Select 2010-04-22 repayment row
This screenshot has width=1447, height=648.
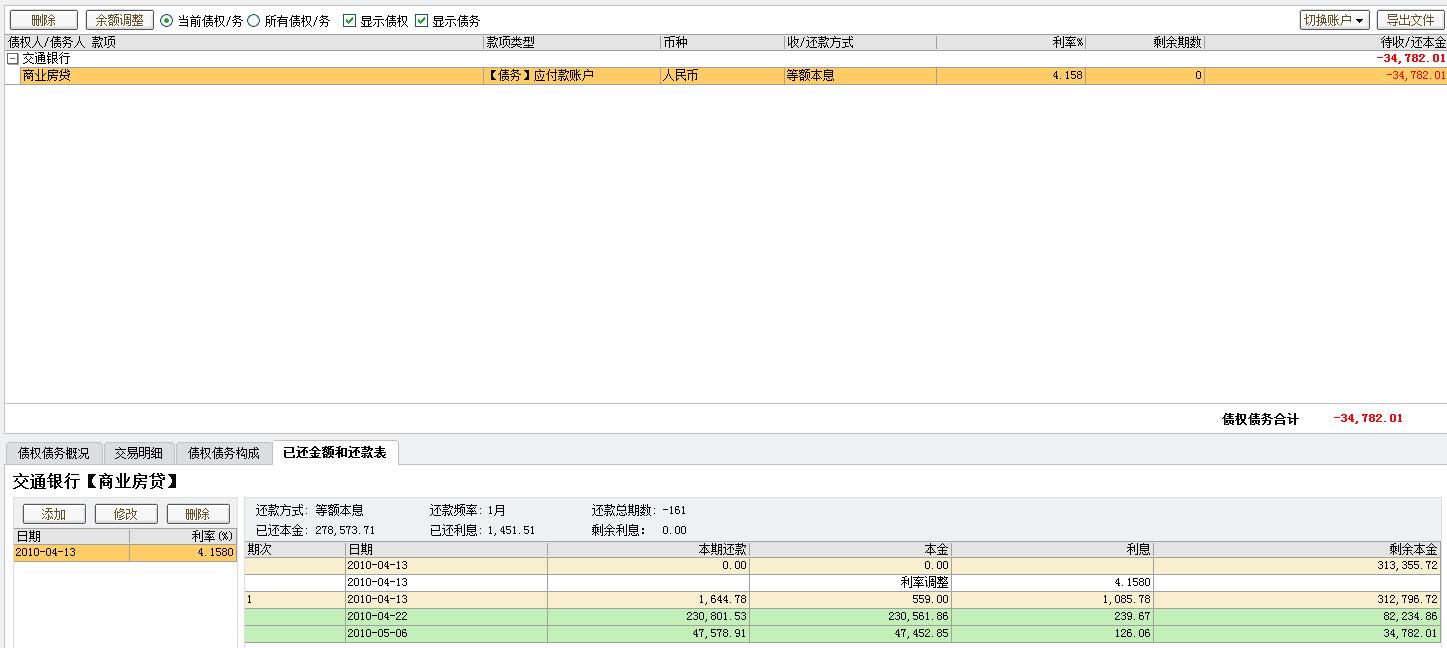click(843, 617)
